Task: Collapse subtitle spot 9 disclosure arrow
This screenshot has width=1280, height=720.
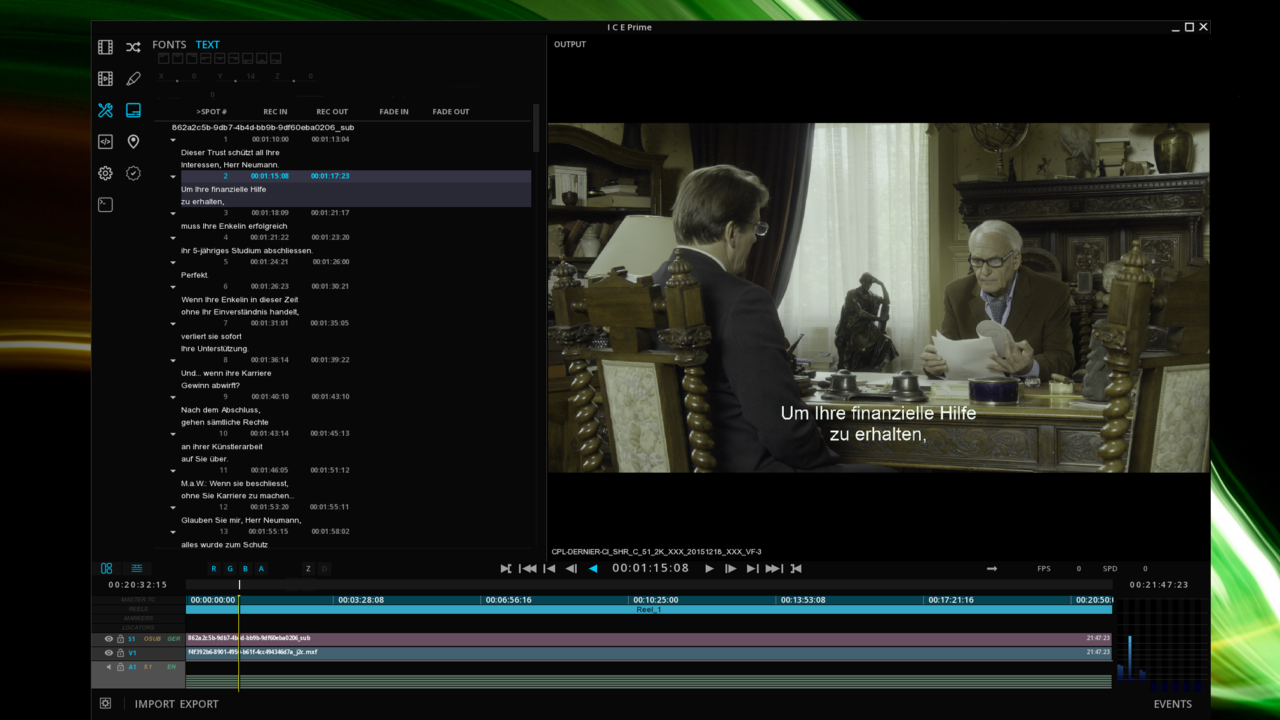Action: [173, 398]
